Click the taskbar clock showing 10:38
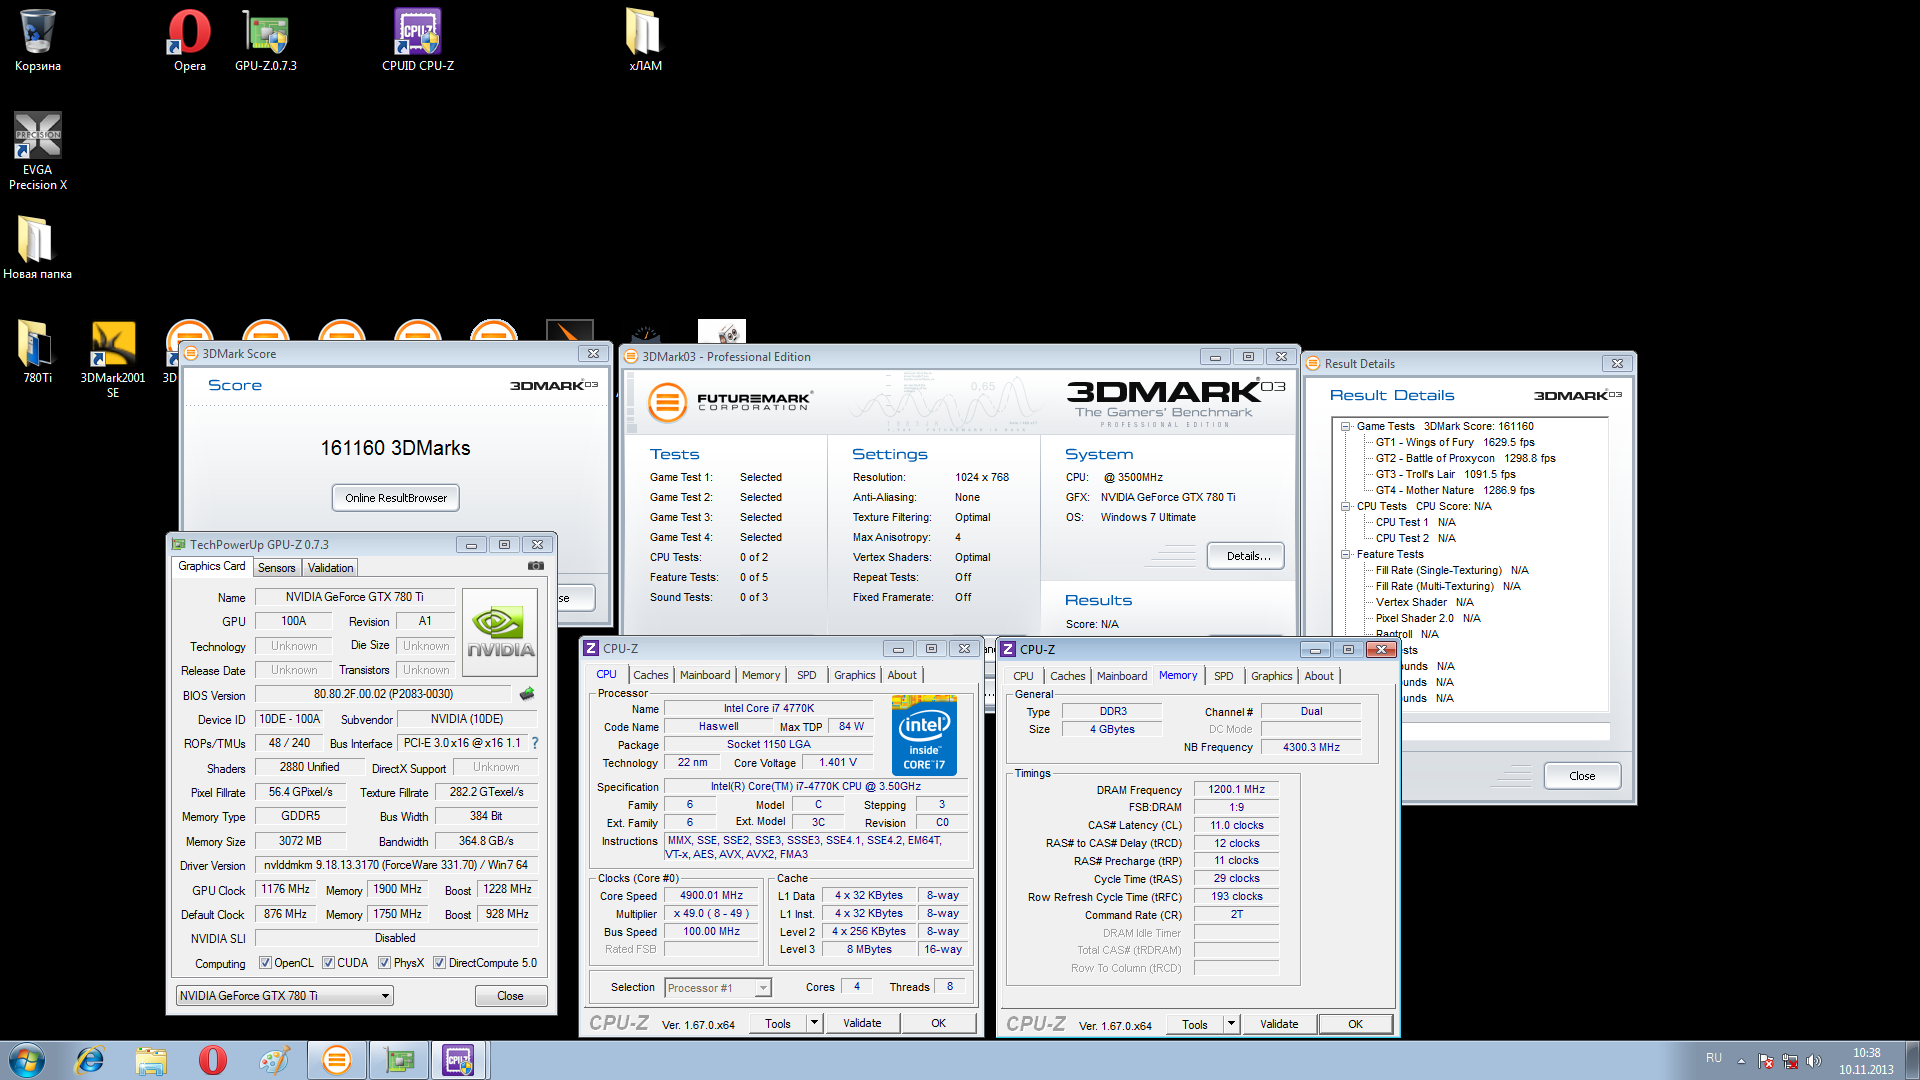Viewport: 1920px width, 1080px height. [x=1866, y=1061]
